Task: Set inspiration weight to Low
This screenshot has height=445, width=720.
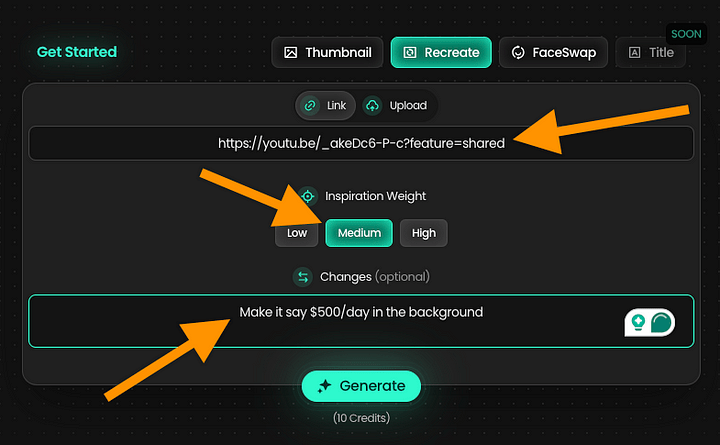Action: tap(297, 233)
